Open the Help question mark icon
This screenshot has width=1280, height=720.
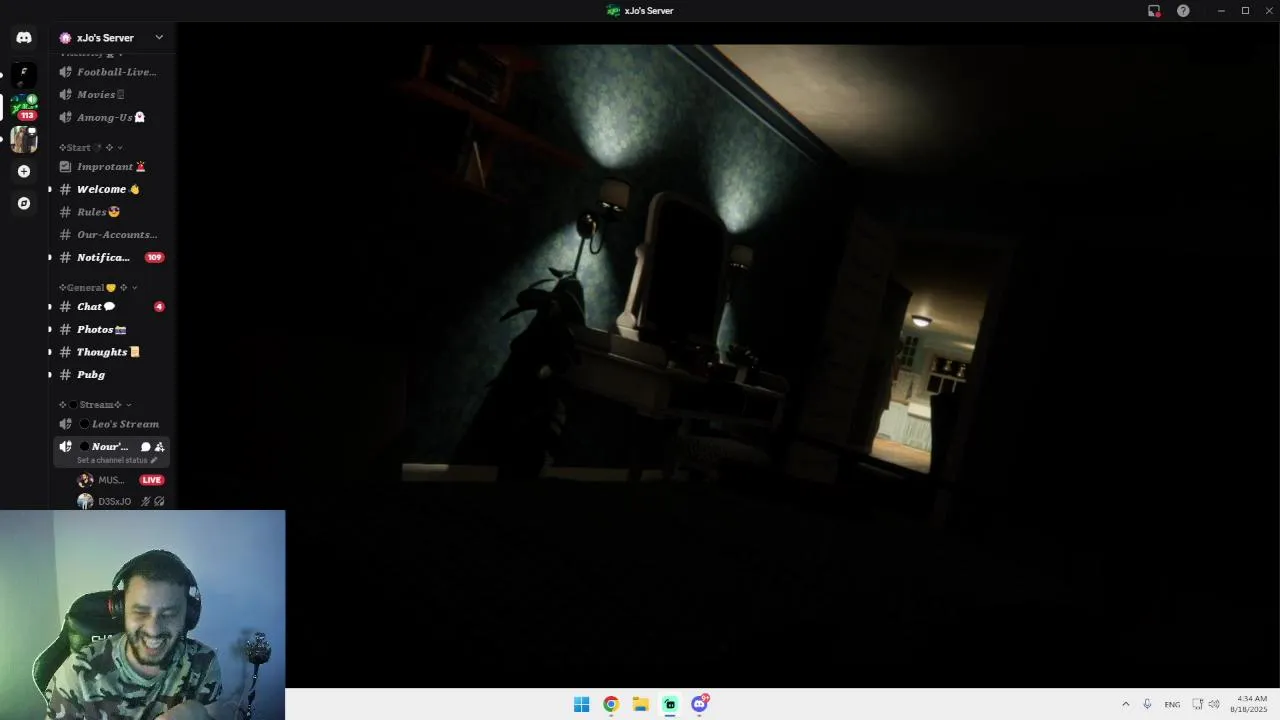tap(1183, 11)
